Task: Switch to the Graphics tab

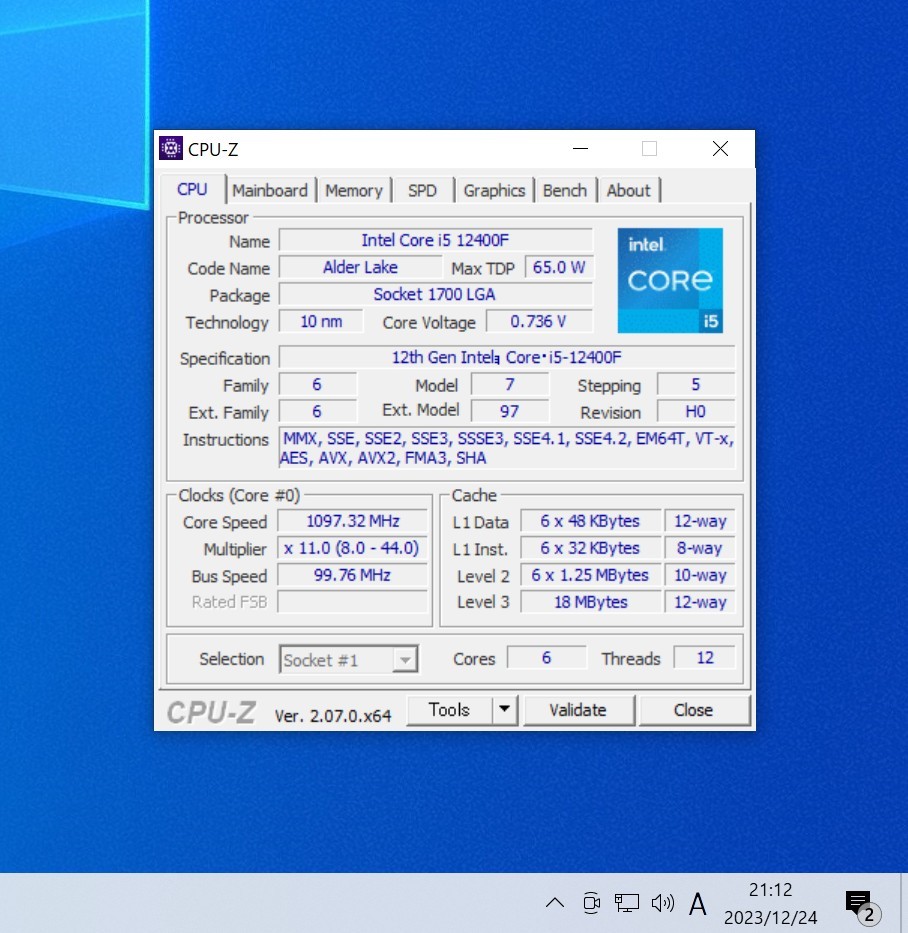Action: point(494,190)
